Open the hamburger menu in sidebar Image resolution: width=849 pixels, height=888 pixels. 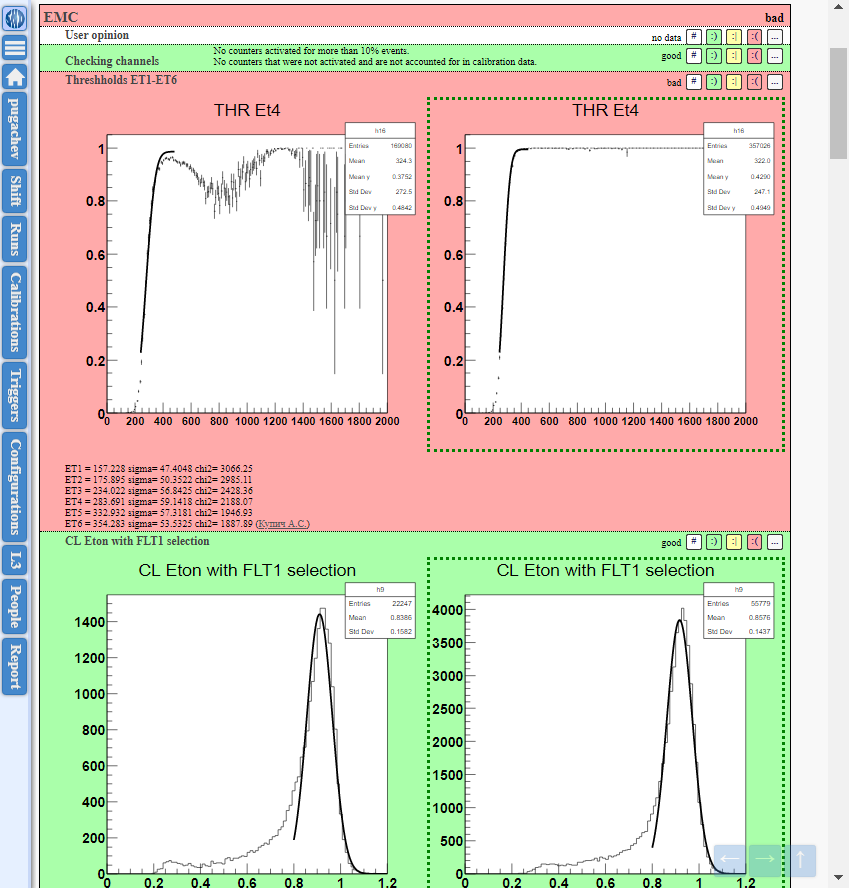pos(15,47)
